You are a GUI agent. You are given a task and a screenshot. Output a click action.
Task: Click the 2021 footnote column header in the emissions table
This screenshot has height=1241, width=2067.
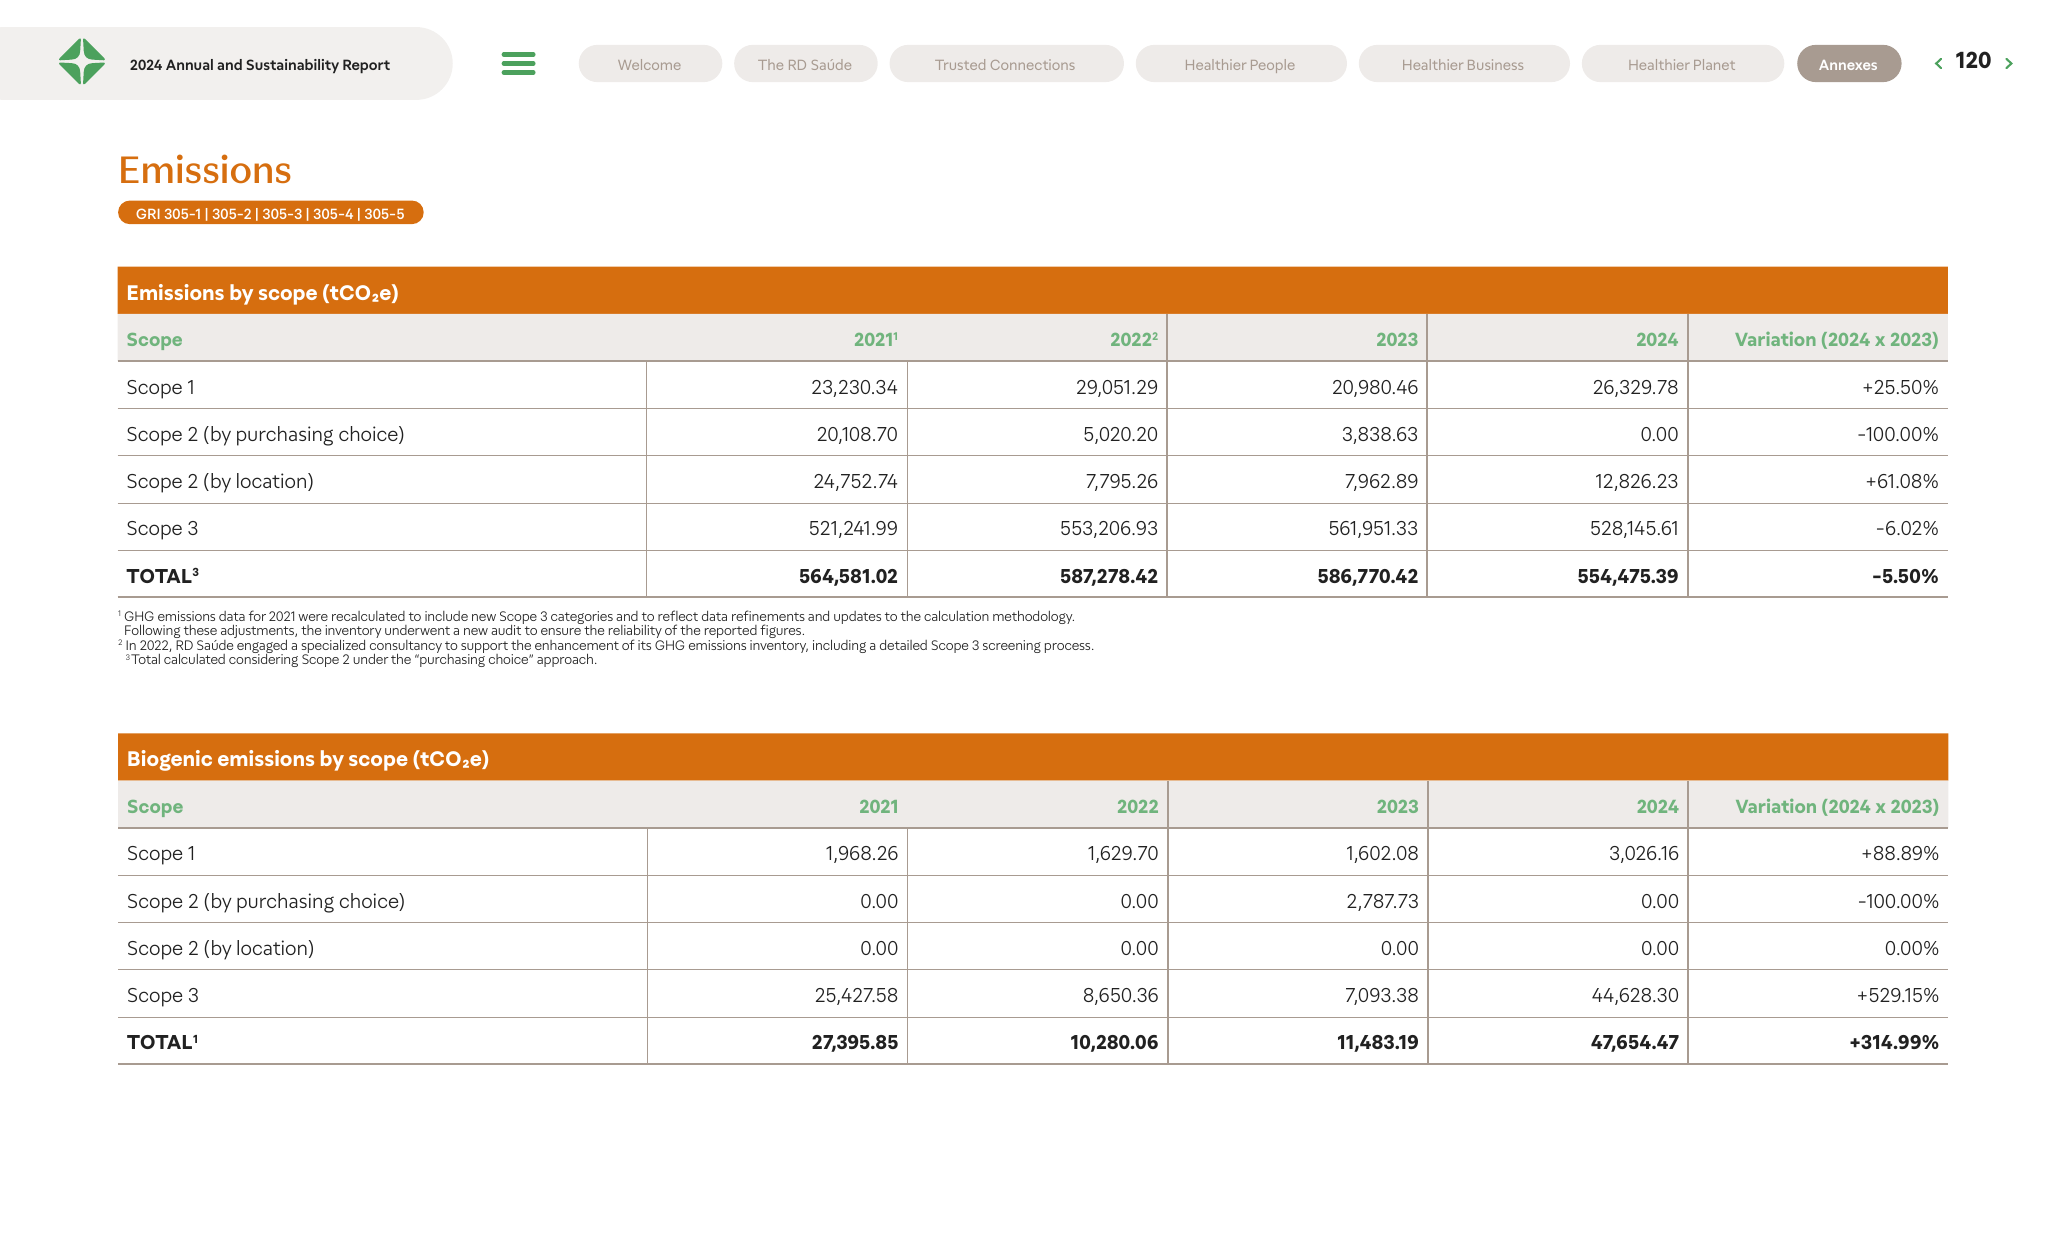coord(875,339)
